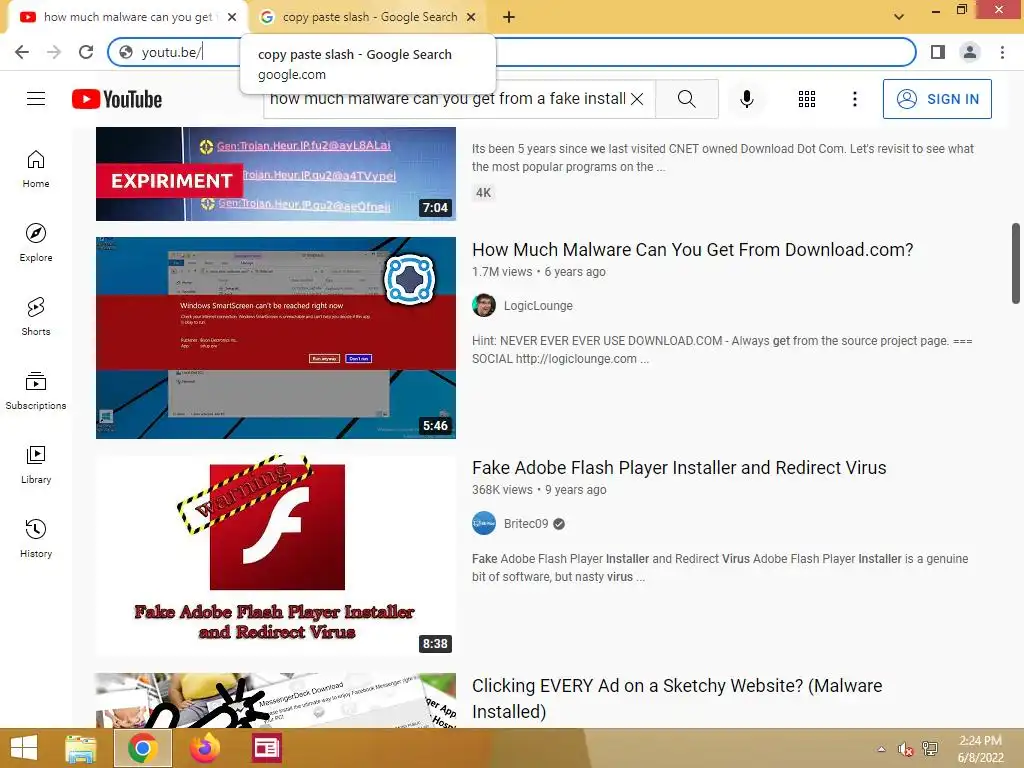Click LogicLounge channel avatar

coord(484,305)
